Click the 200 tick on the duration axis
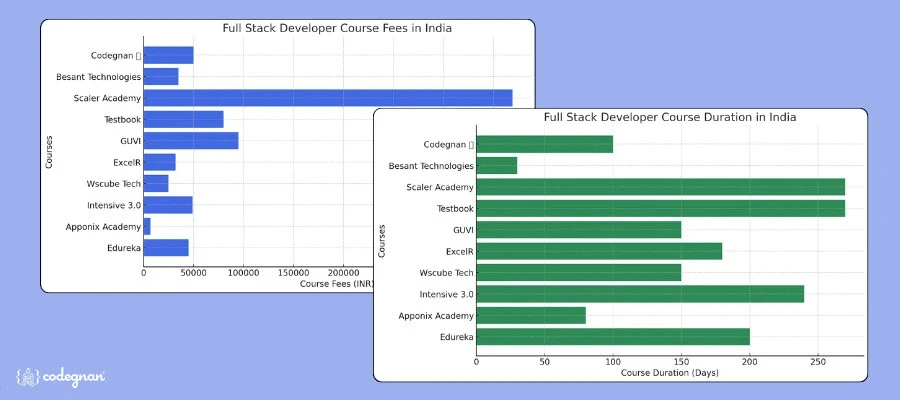 coord(750,362)
